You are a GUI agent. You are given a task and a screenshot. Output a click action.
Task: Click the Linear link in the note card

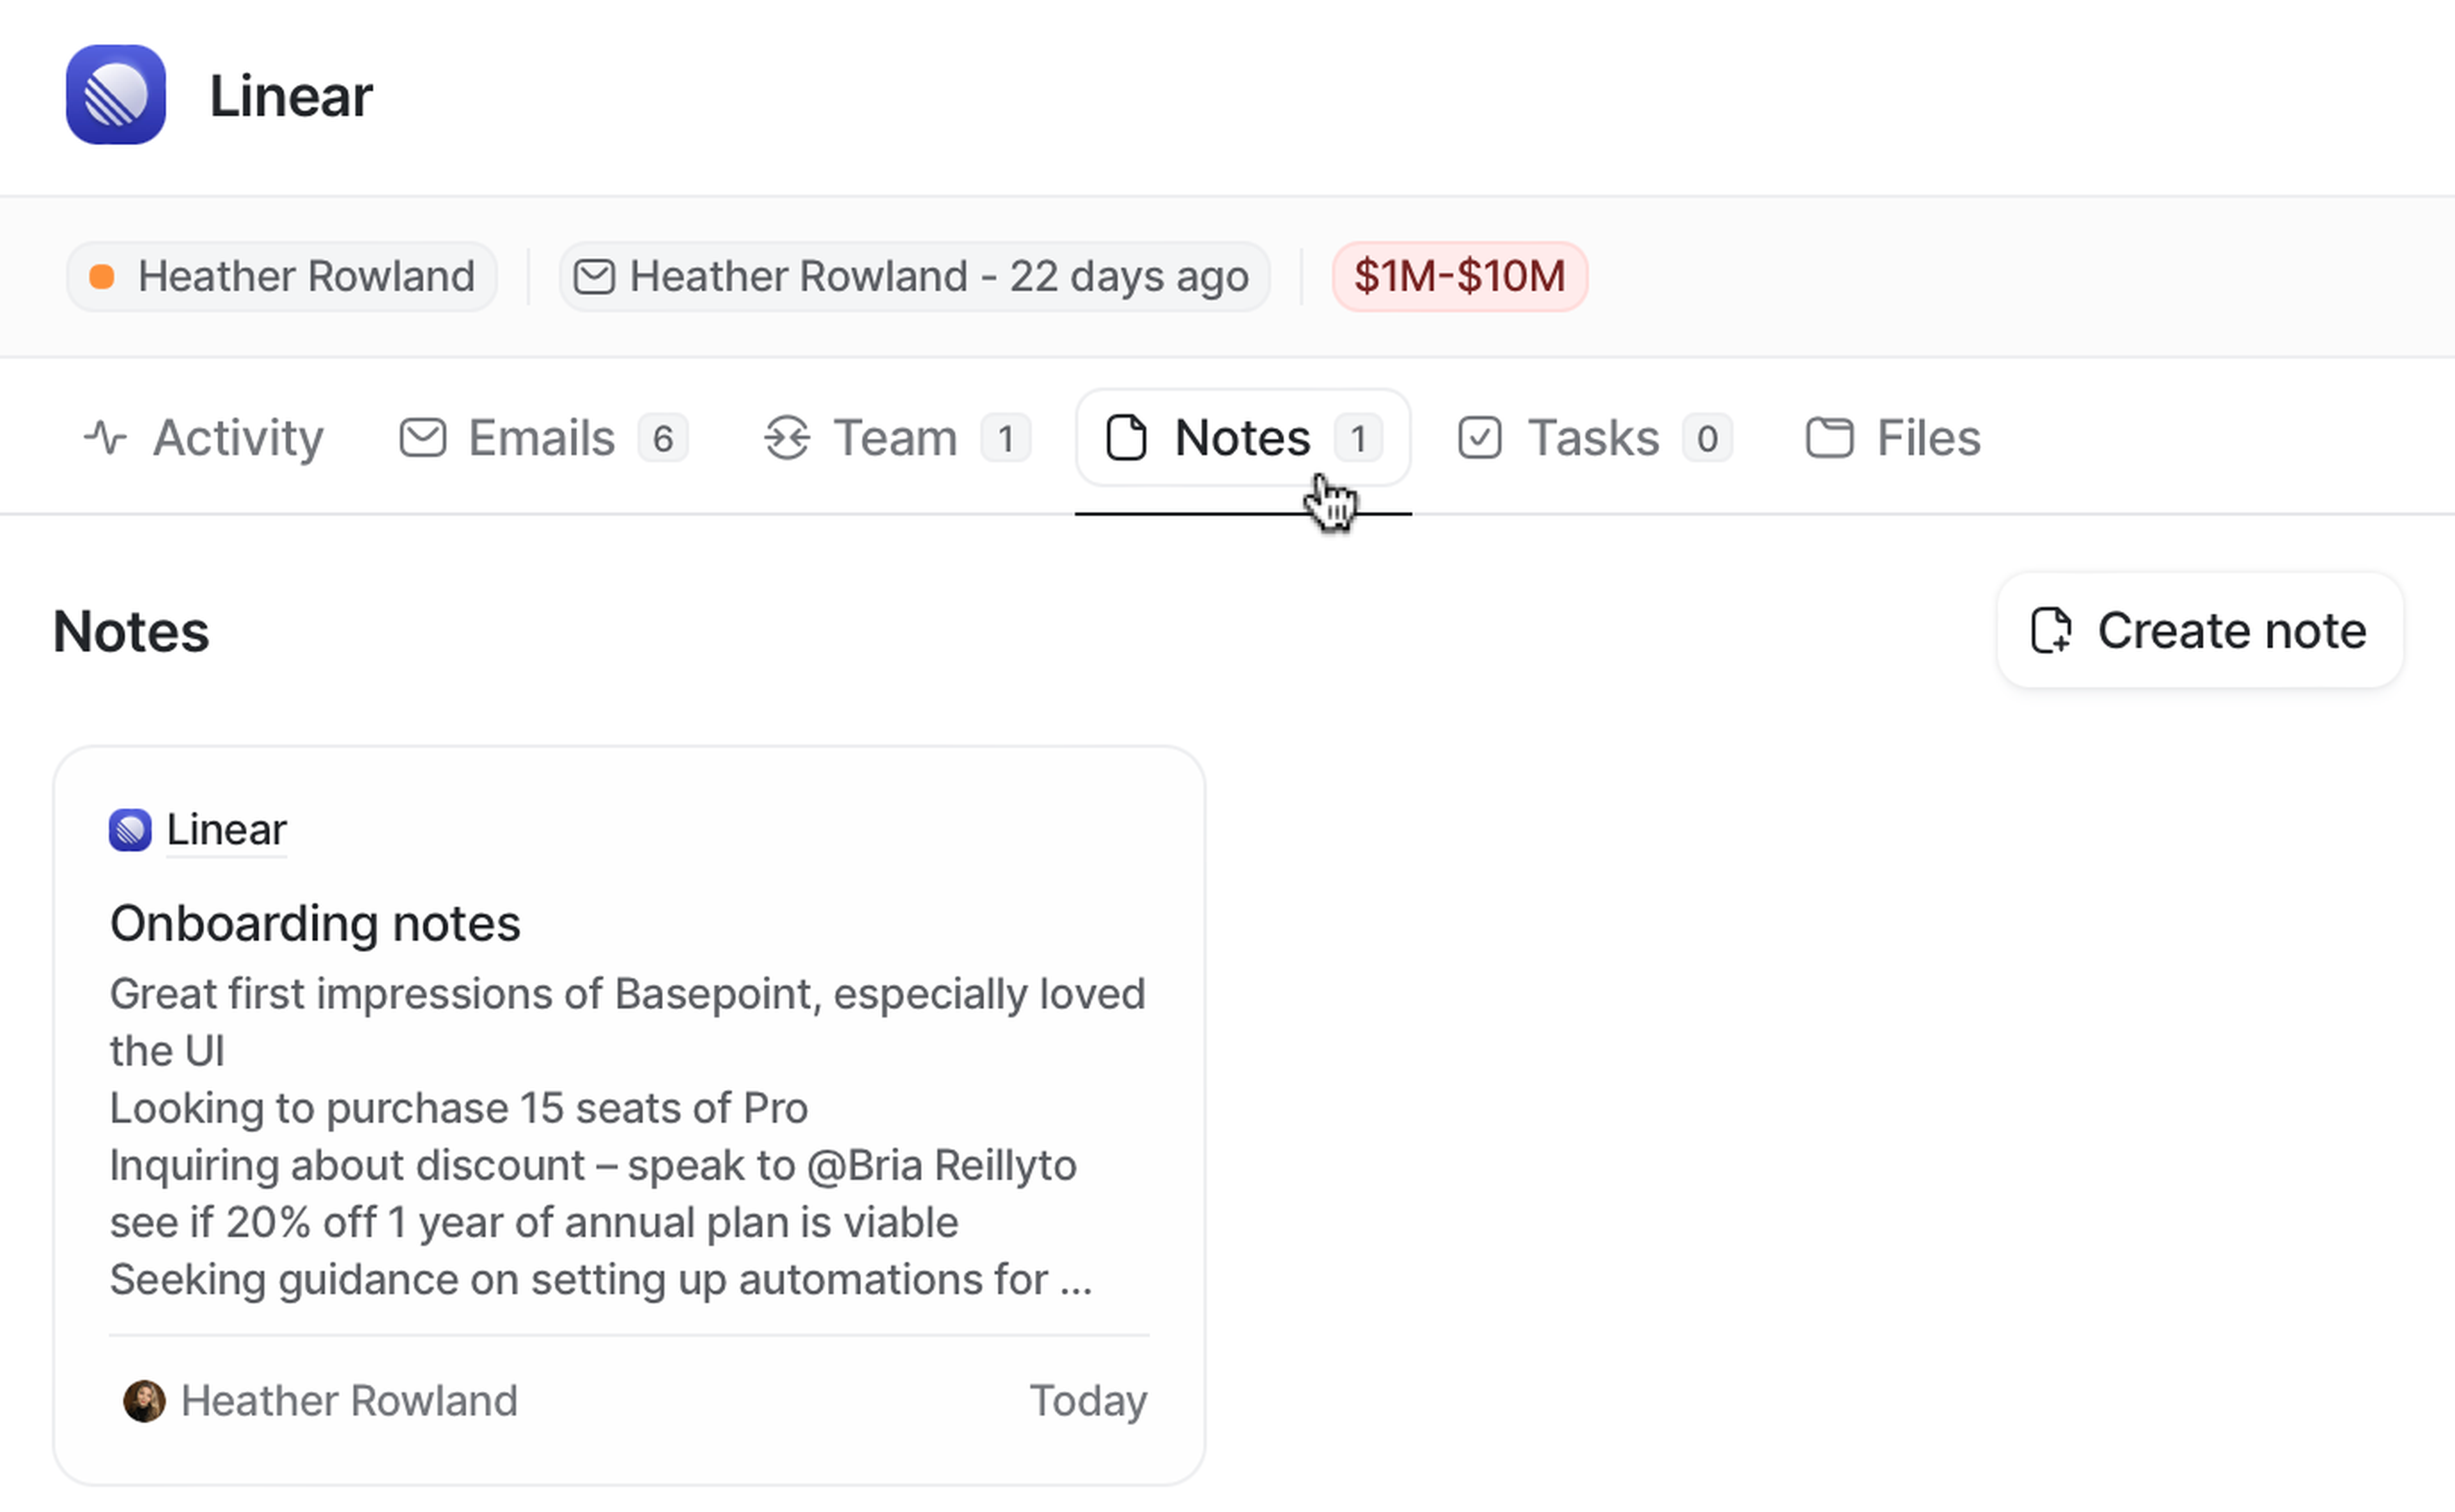226,830
